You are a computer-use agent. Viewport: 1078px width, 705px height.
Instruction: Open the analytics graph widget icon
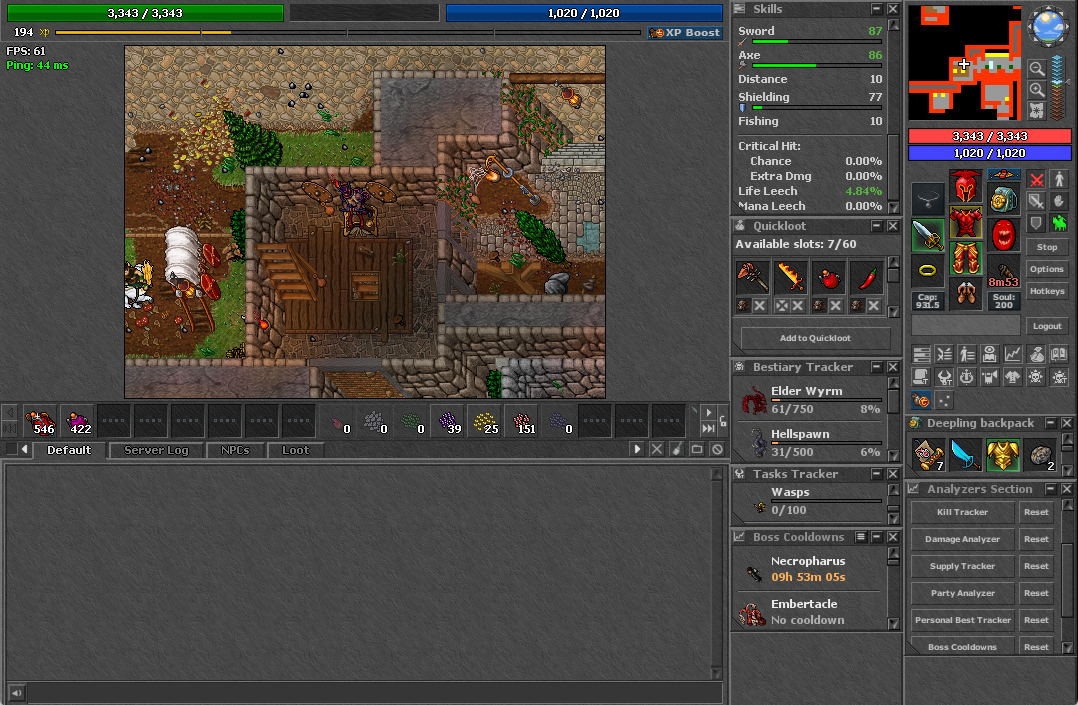tap(1013, 354)
